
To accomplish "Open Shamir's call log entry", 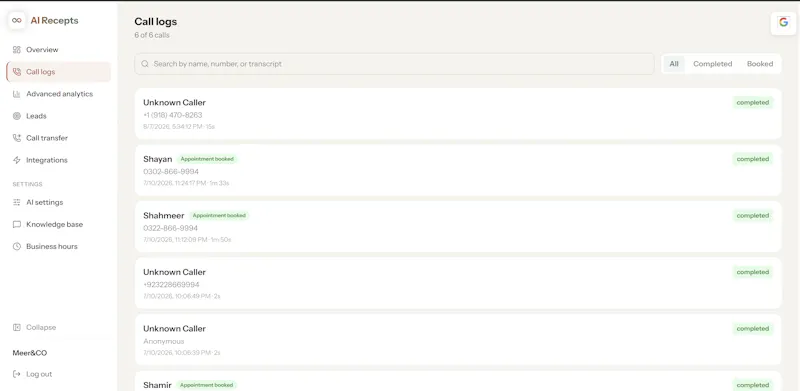I will tap(458, 381).
